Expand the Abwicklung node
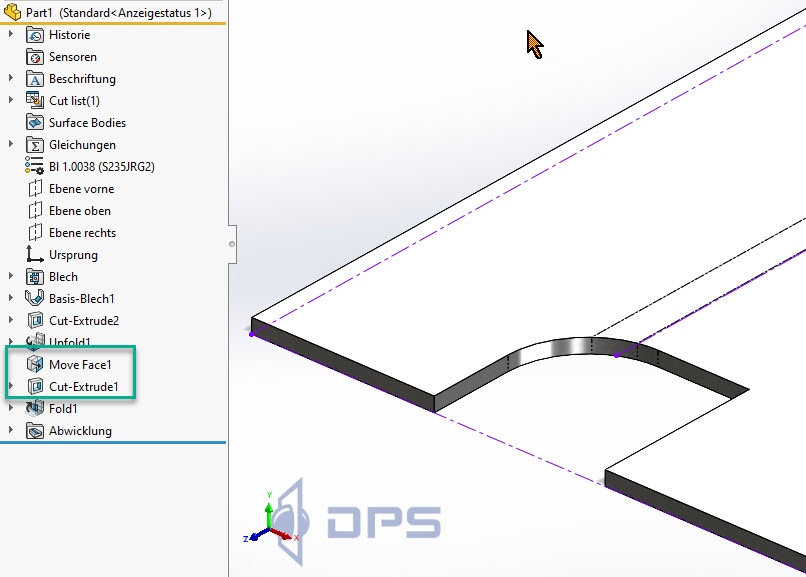This screenshot has height=577, width=806. [x=11, y=430]
